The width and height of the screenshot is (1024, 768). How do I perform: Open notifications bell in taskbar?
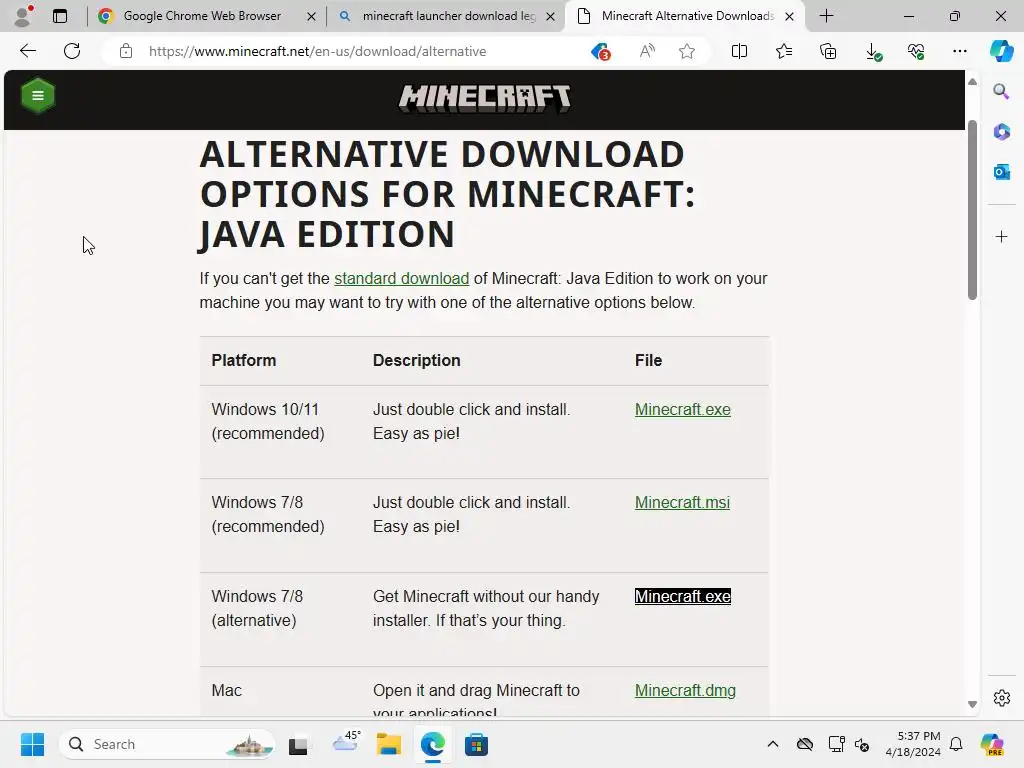[956, 744]
